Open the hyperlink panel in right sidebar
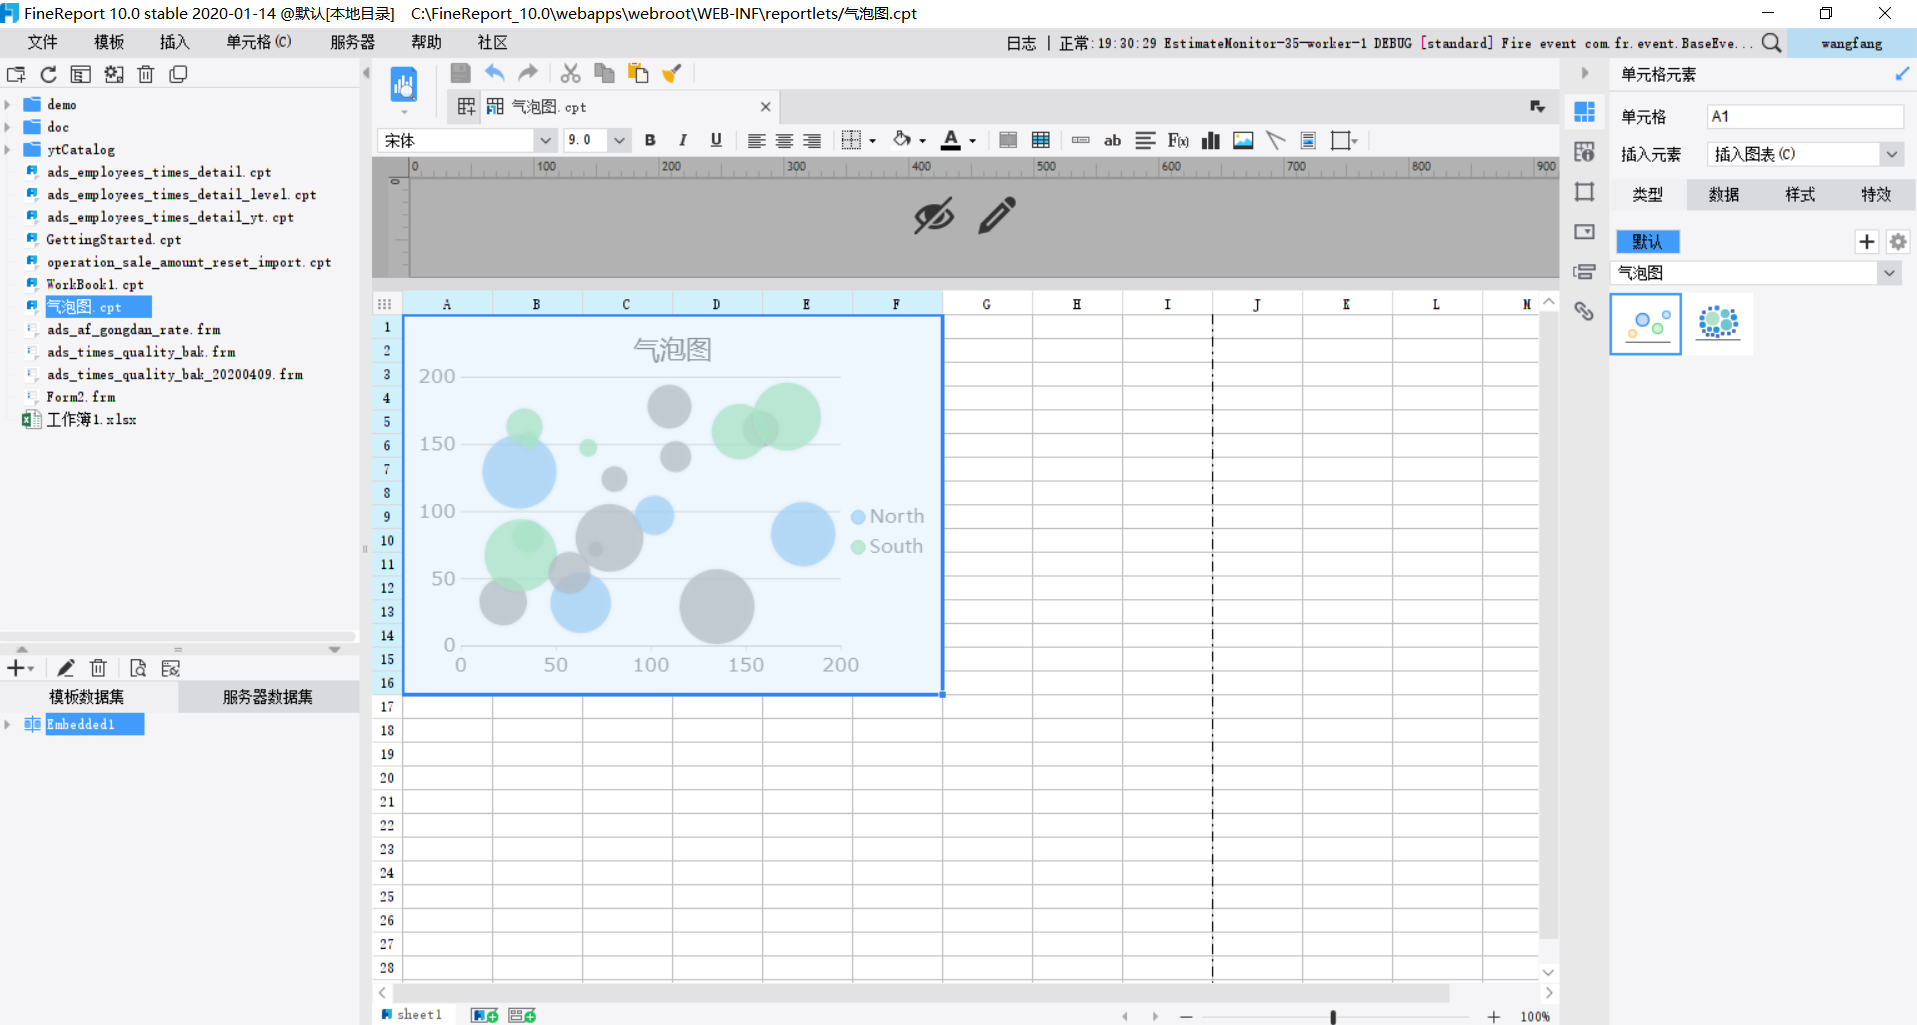 (1584, 311)
